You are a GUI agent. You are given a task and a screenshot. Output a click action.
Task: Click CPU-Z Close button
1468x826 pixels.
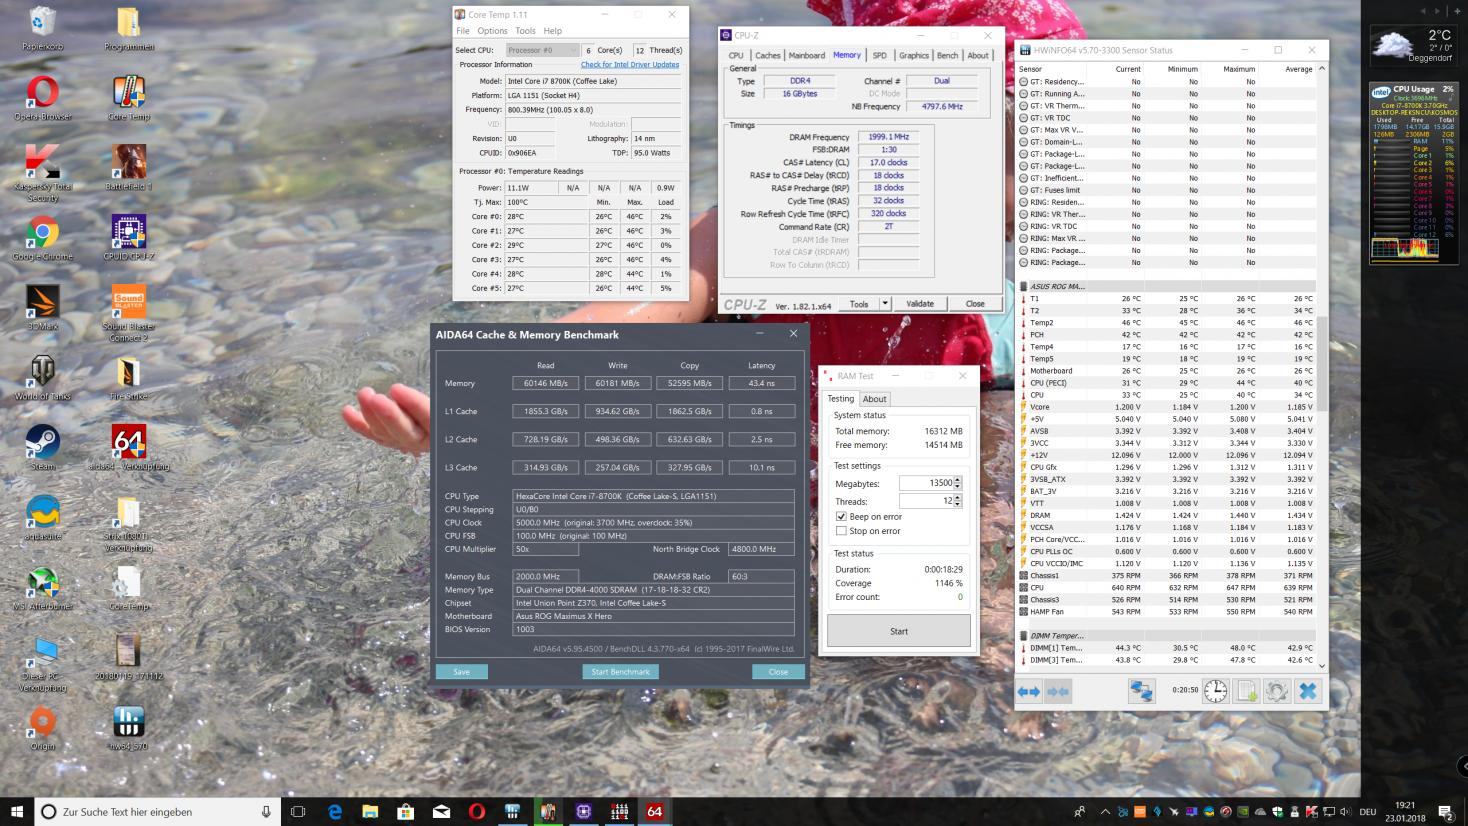click(x=975, y=304)
